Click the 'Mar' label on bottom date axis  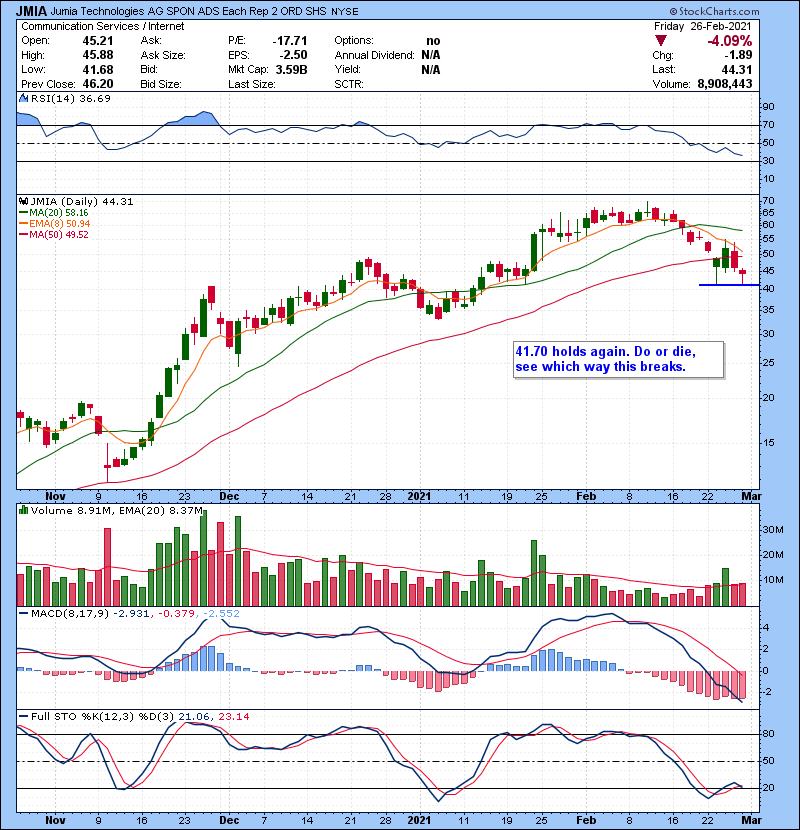click(751, 820)
